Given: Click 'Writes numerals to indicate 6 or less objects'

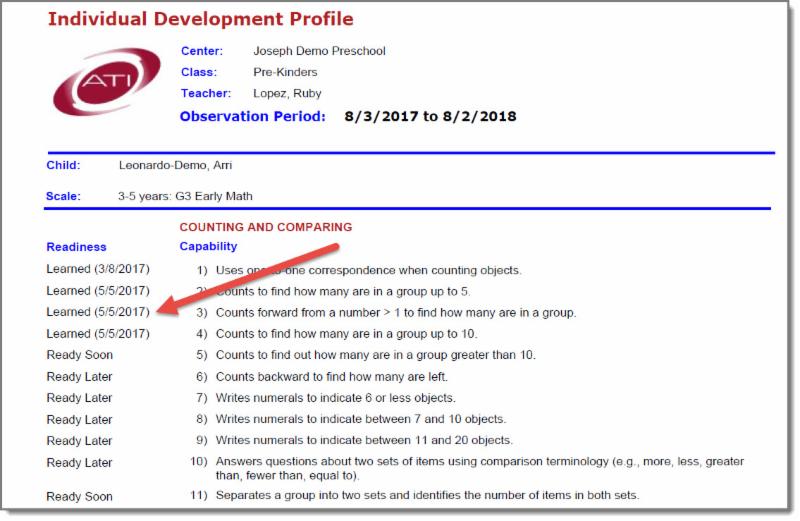Looking at the screenshot, I should click(x=336, y=398).
